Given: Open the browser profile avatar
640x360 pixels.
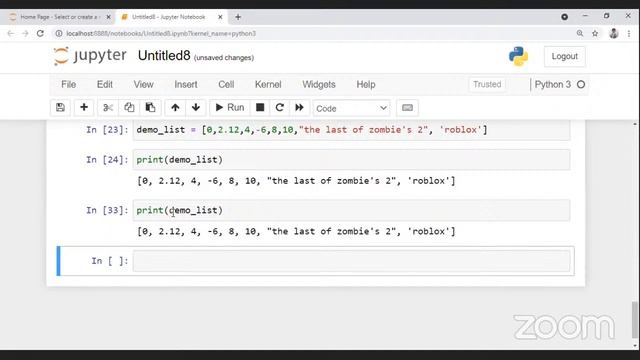Looking at the screenshot, I should (613, 33).
